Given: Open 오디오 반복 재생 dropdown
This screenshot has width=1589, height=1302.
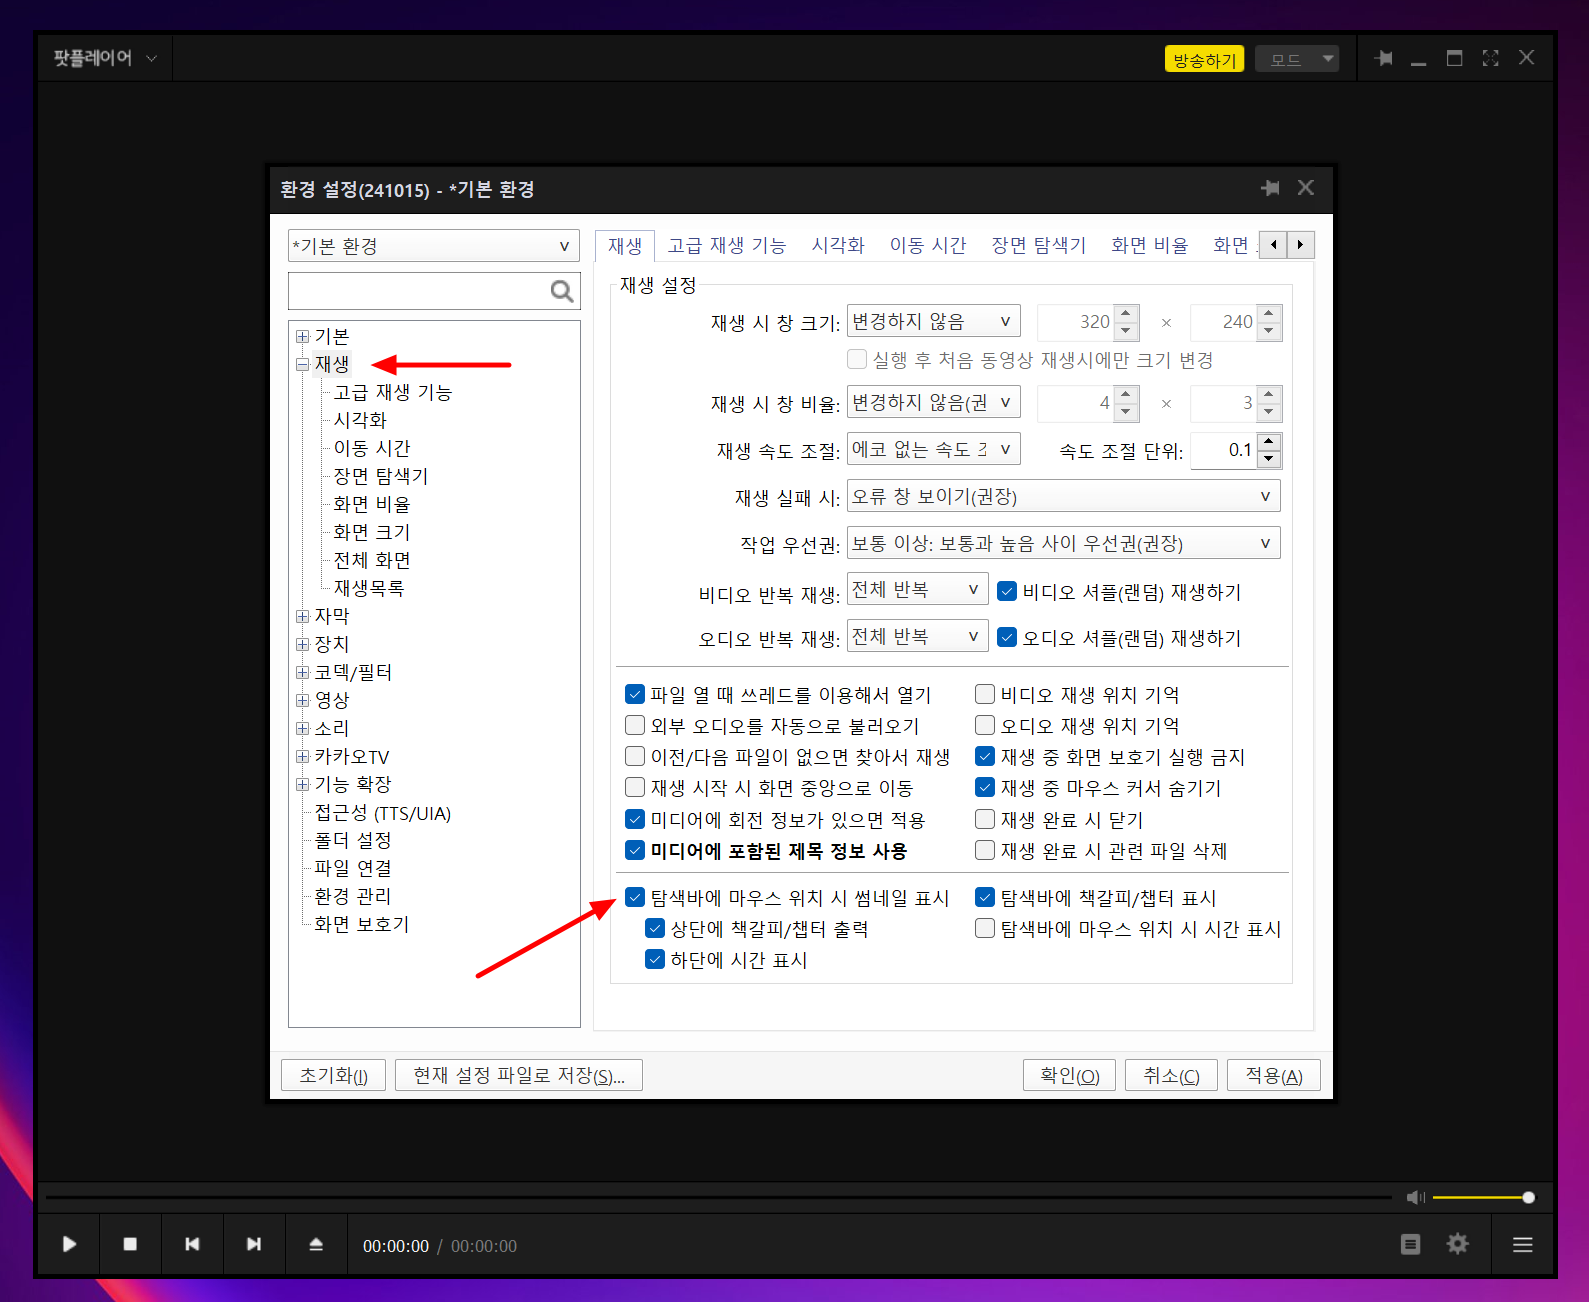Looking at the screenshot, I should click(918, 636).
